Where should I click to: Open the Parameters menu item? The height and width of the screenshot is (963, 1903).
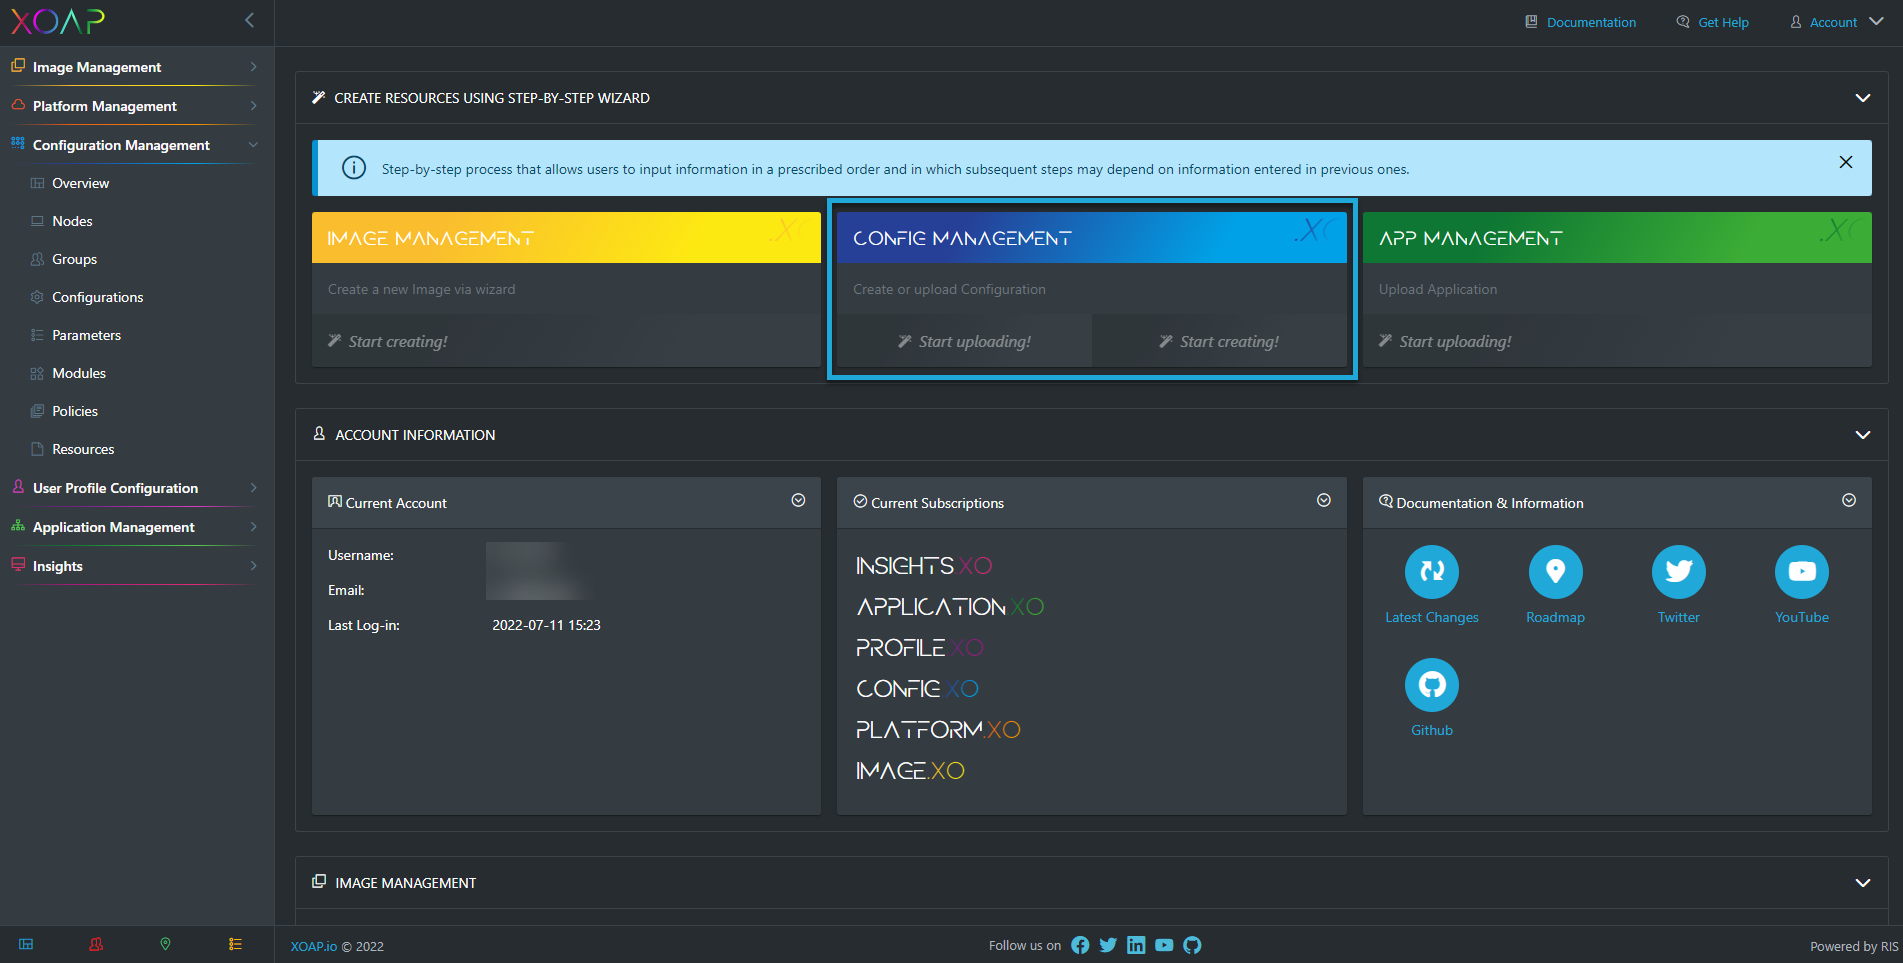[86, 335]
